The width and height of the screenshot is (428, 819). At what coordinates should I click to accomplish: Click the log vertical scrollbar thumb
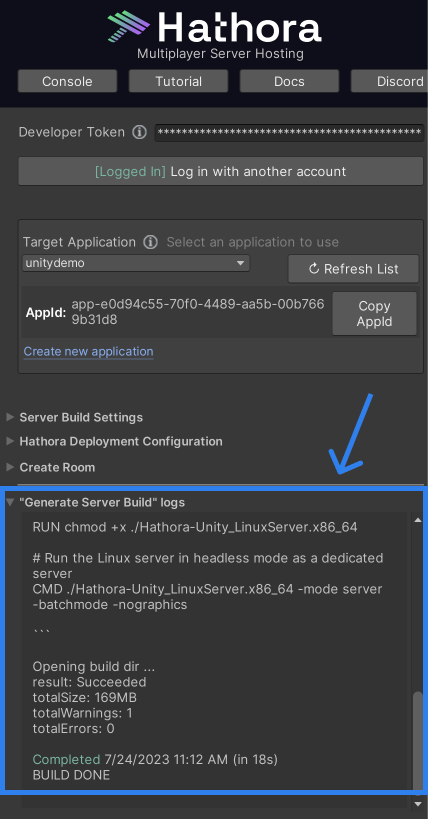pyautogui.click(x=418, y=741)
